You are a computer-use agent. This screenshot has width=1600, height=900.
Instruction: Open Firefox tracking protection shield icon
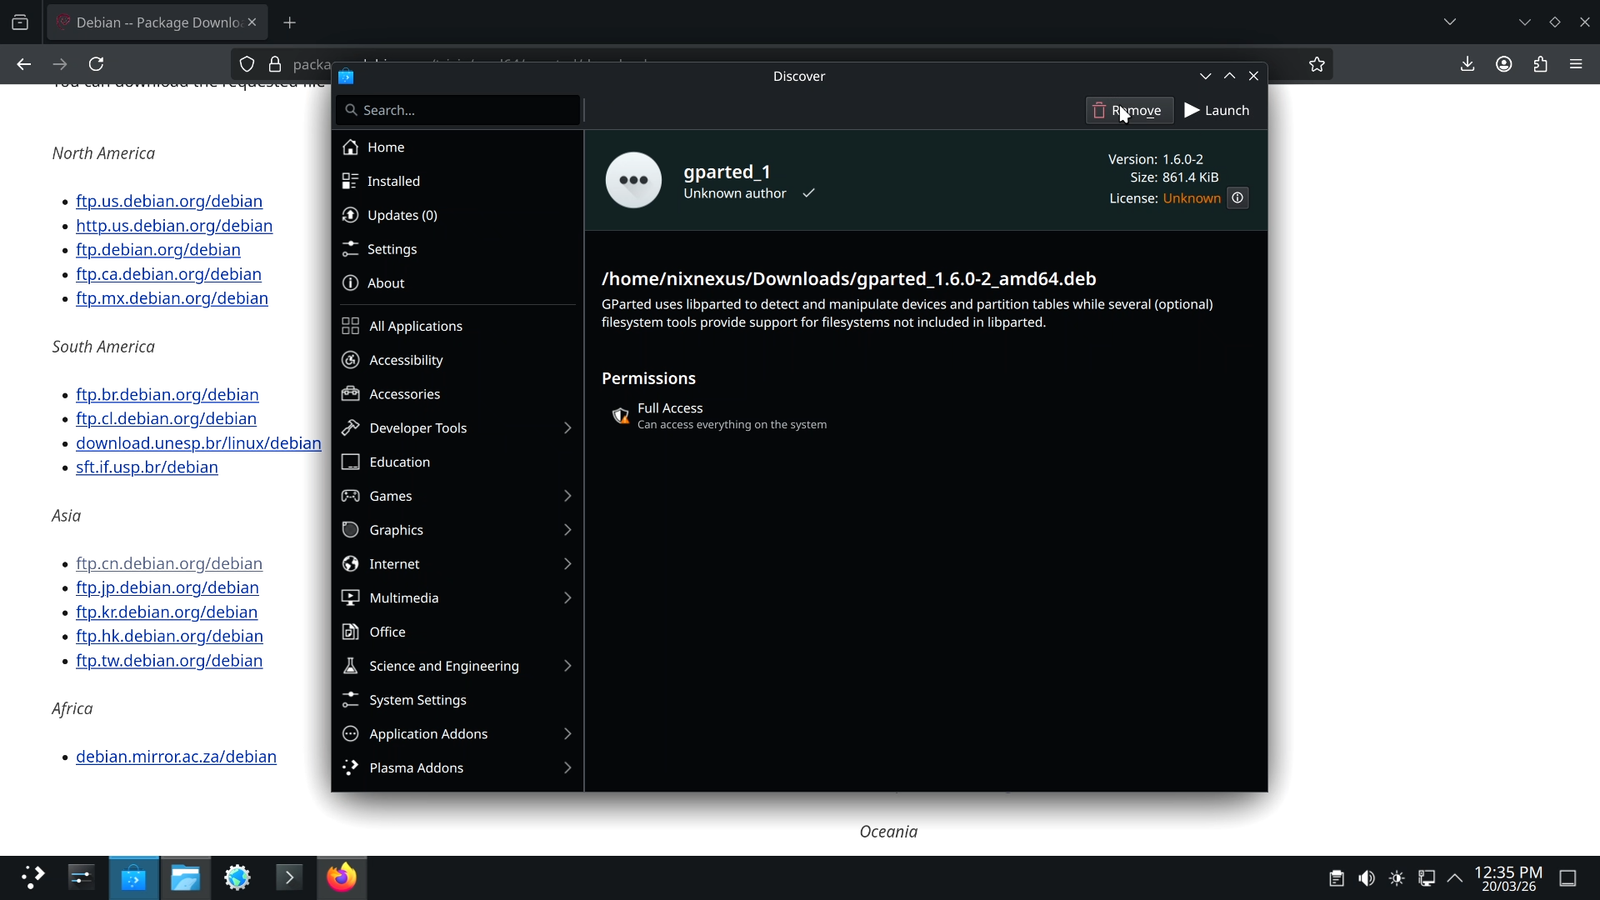tap(247, 64)
